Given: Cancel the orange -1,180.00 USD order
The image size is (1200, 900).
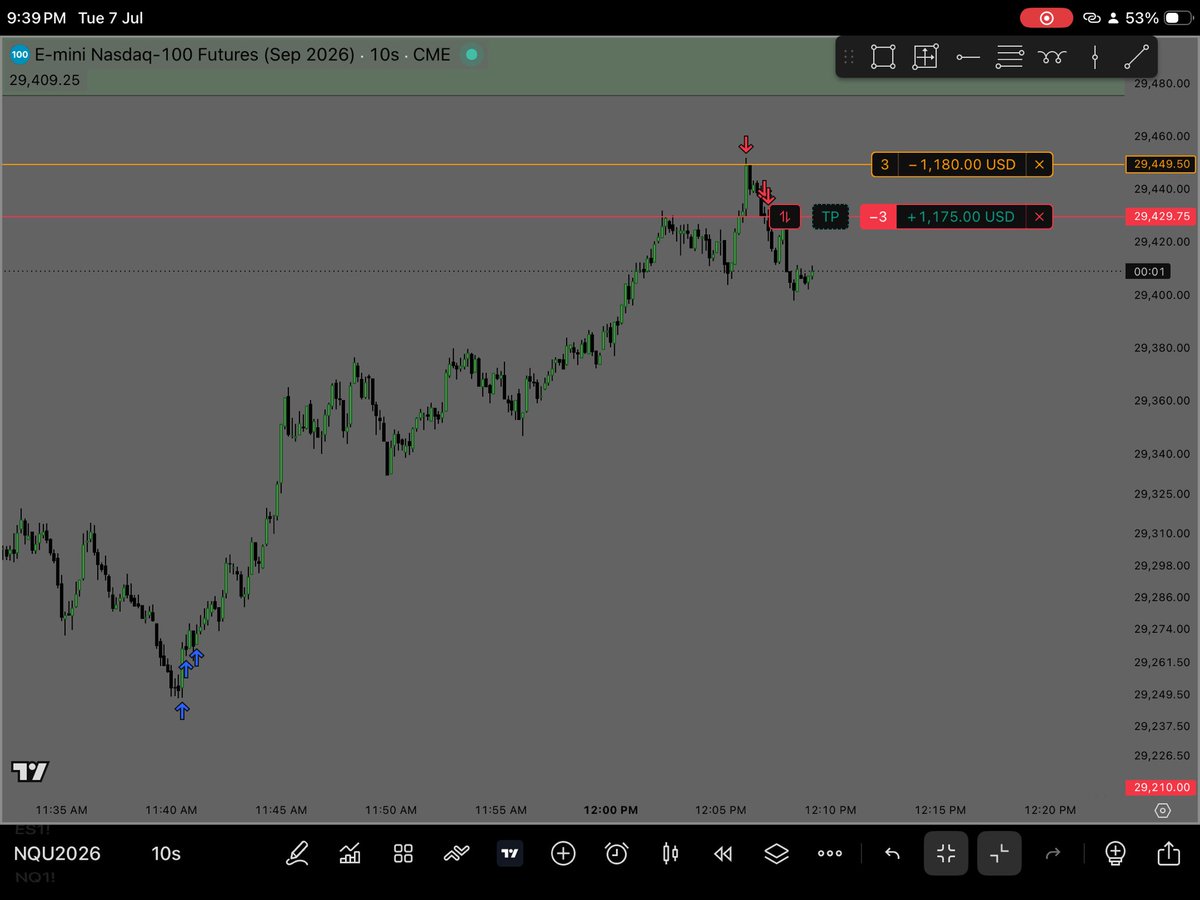Looking at the screenshot, I should [x=1040, y=164].
